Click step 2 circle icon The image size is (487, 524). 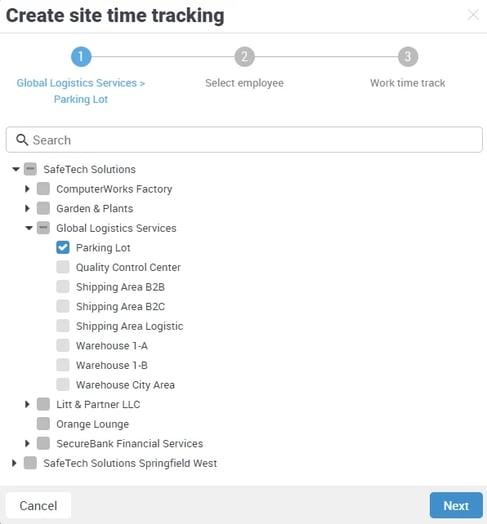244,56
